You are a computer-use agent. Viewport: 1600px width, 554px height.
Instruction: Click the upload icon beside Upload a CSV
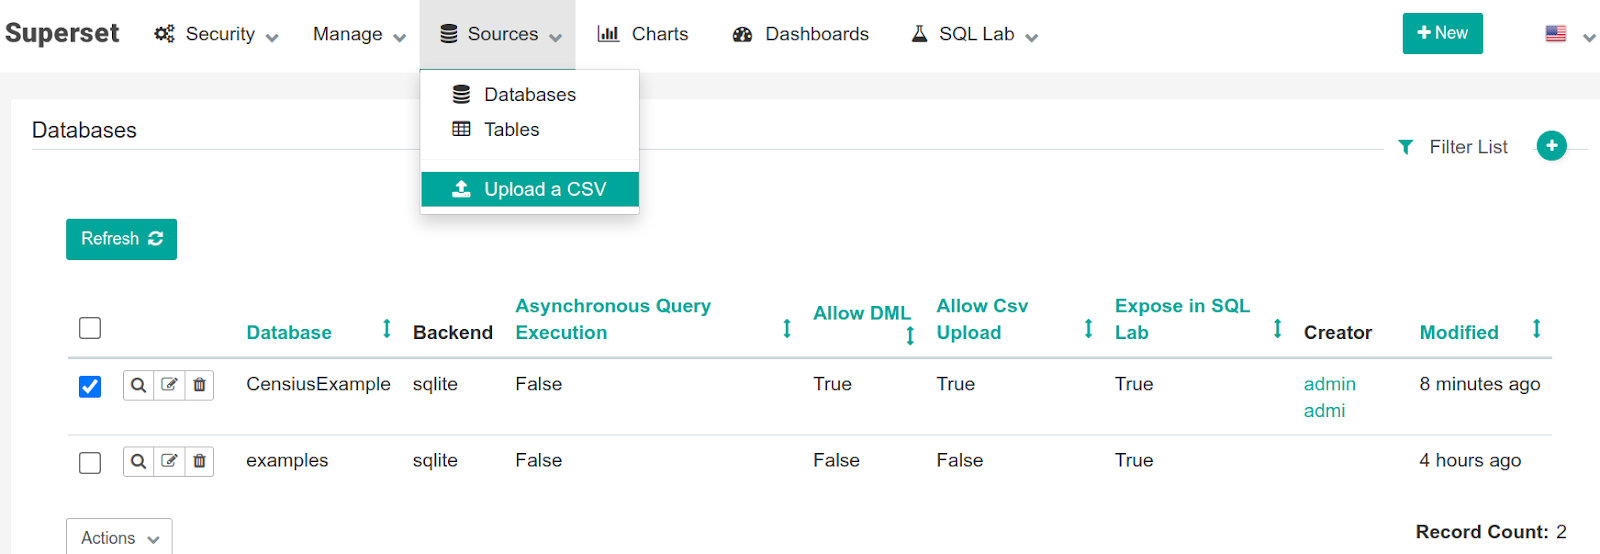[461, 189]
